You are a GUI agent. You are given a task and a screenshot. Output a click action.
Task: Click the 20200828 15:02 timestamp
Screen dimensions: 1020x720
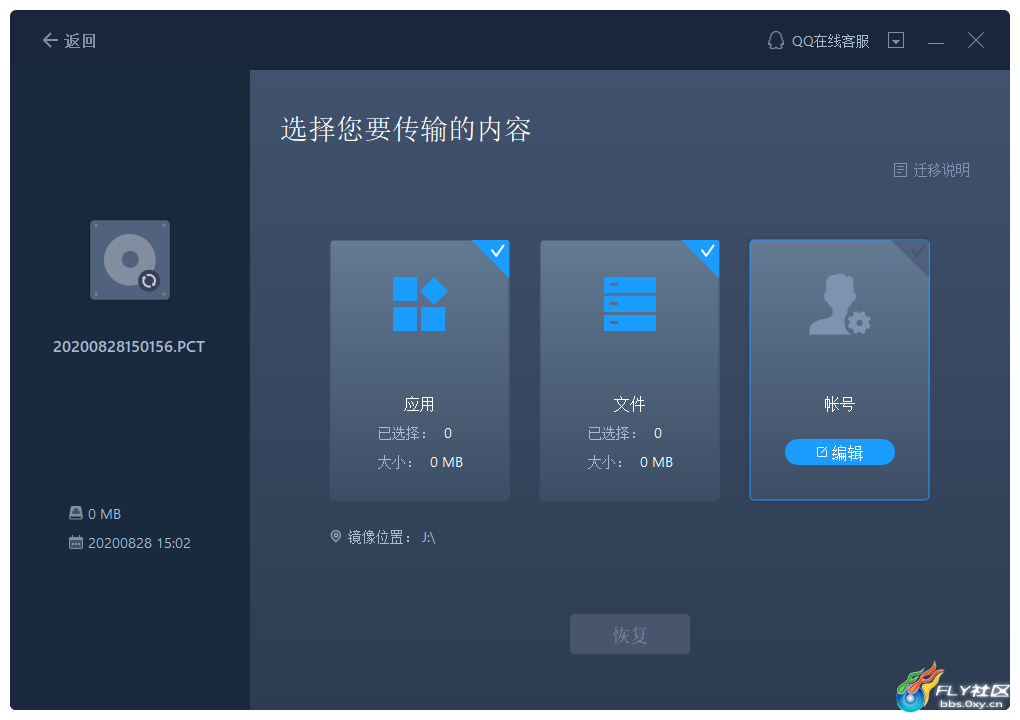point(139,543)
